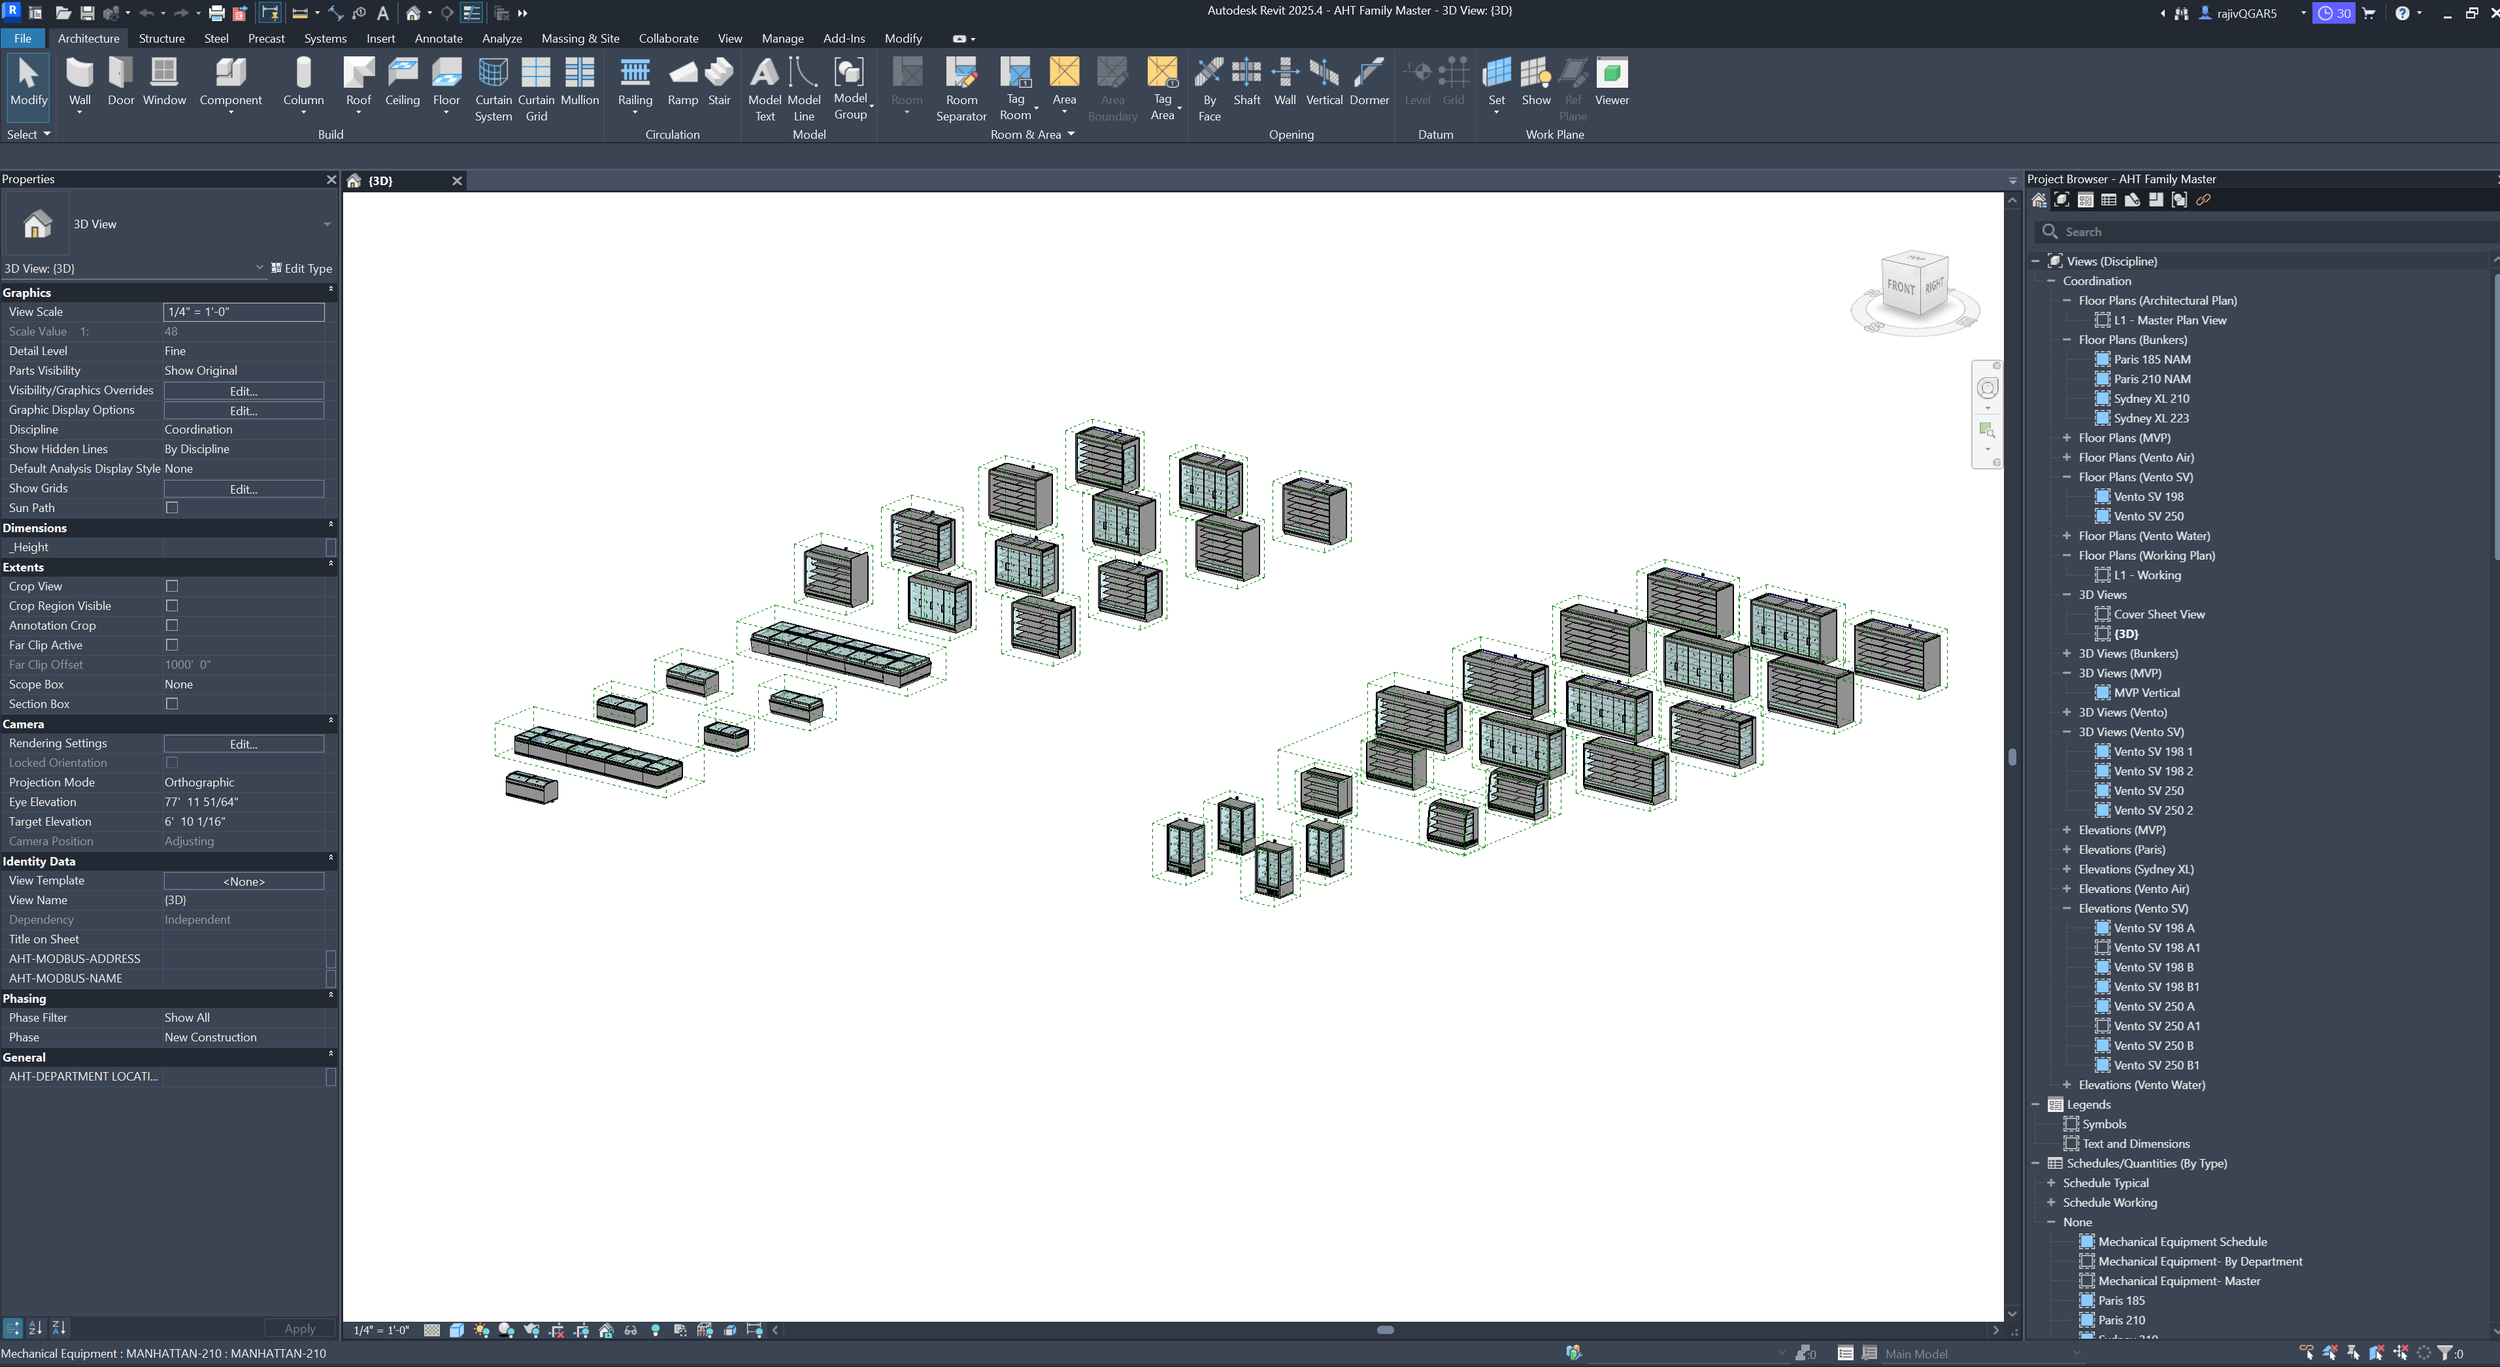The width and height of the screenshot is (2500, 1367).
Task: Click the Show work plane icon
Action: coord(1536,82)
